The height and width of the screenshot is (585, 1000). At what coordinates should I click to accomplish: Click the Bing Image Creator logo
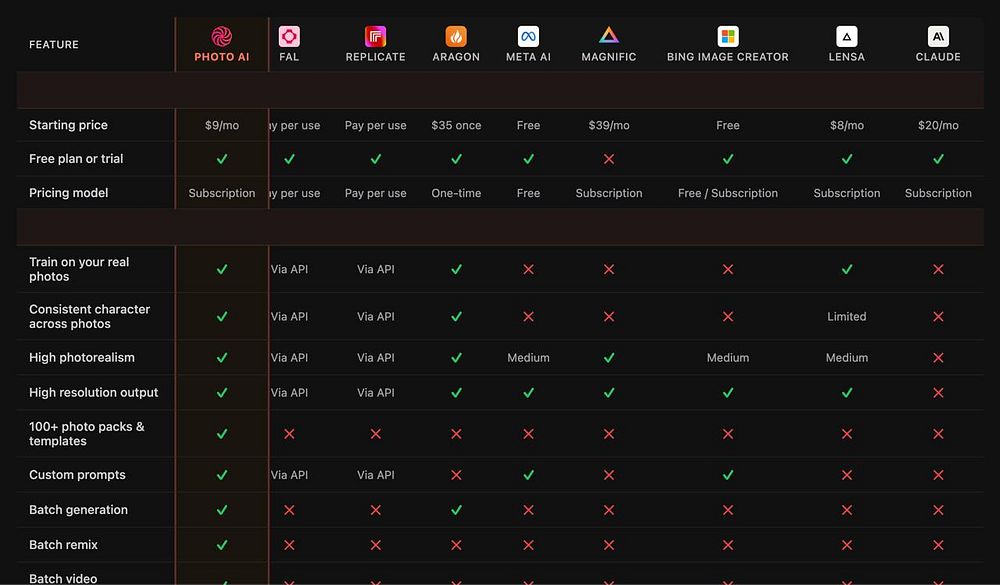728,36
